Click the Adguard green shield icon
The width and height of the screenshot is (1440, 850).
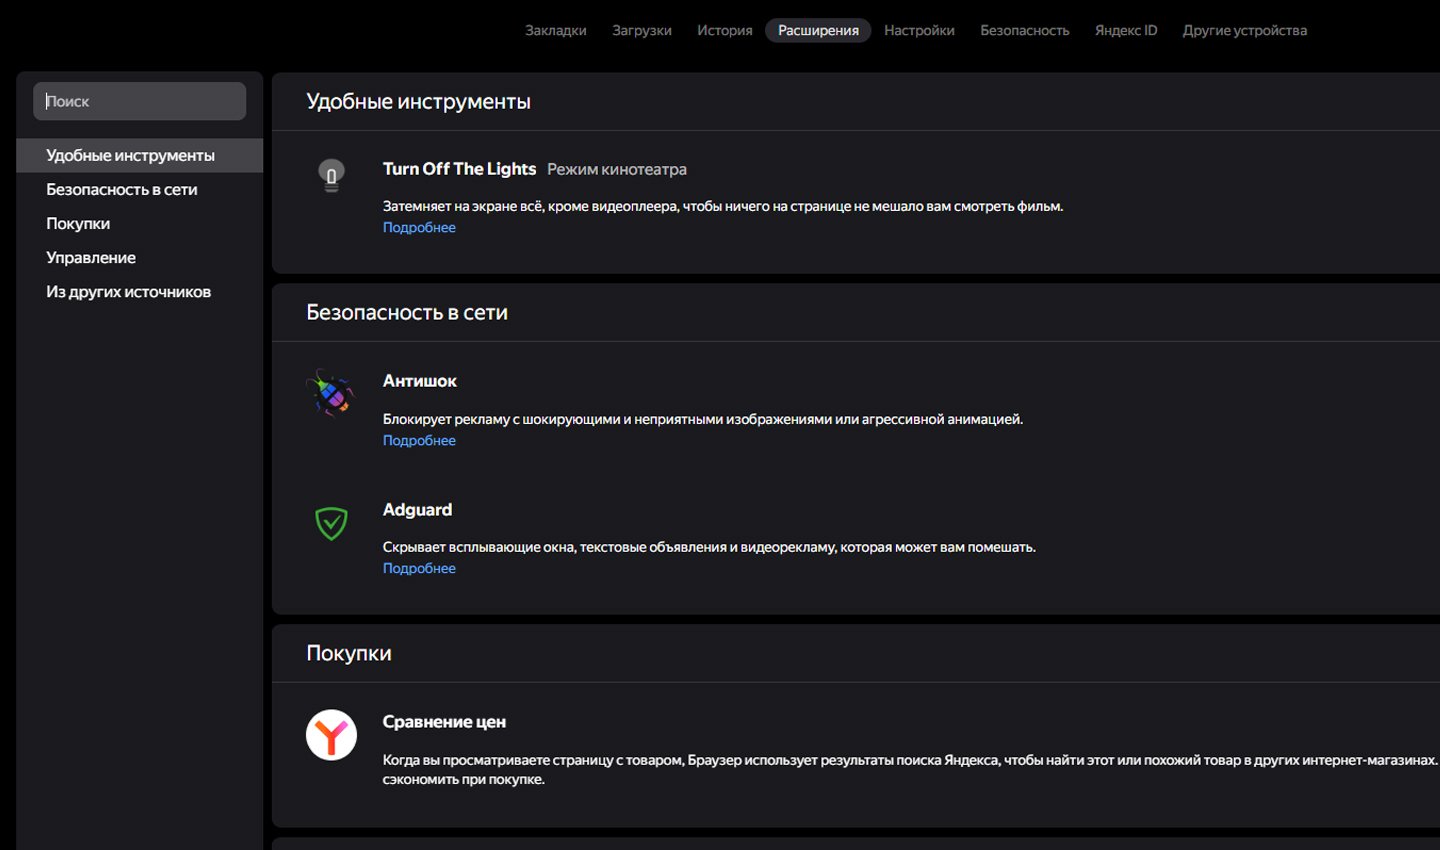(x=331, y=523)
